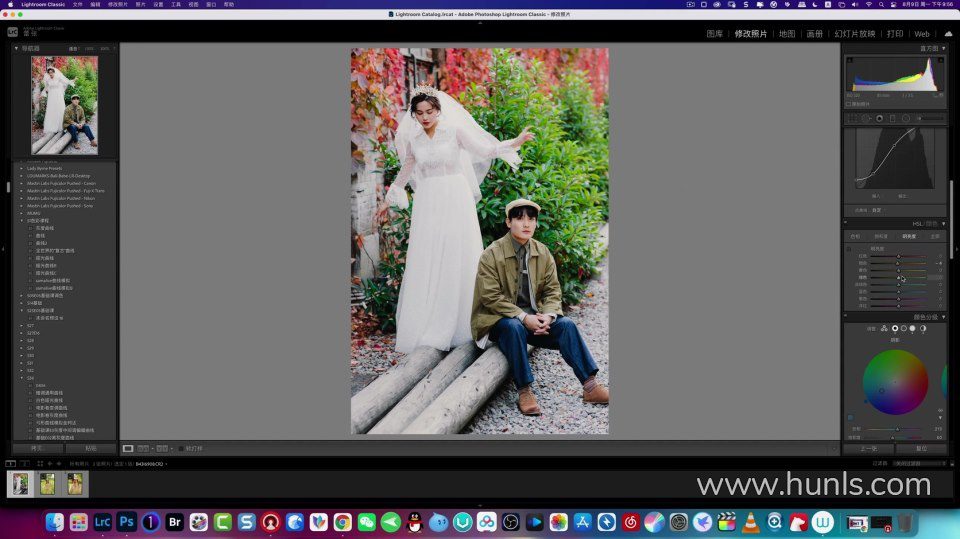
Task: Open Photoshop from the Dock
Action: 127,522
